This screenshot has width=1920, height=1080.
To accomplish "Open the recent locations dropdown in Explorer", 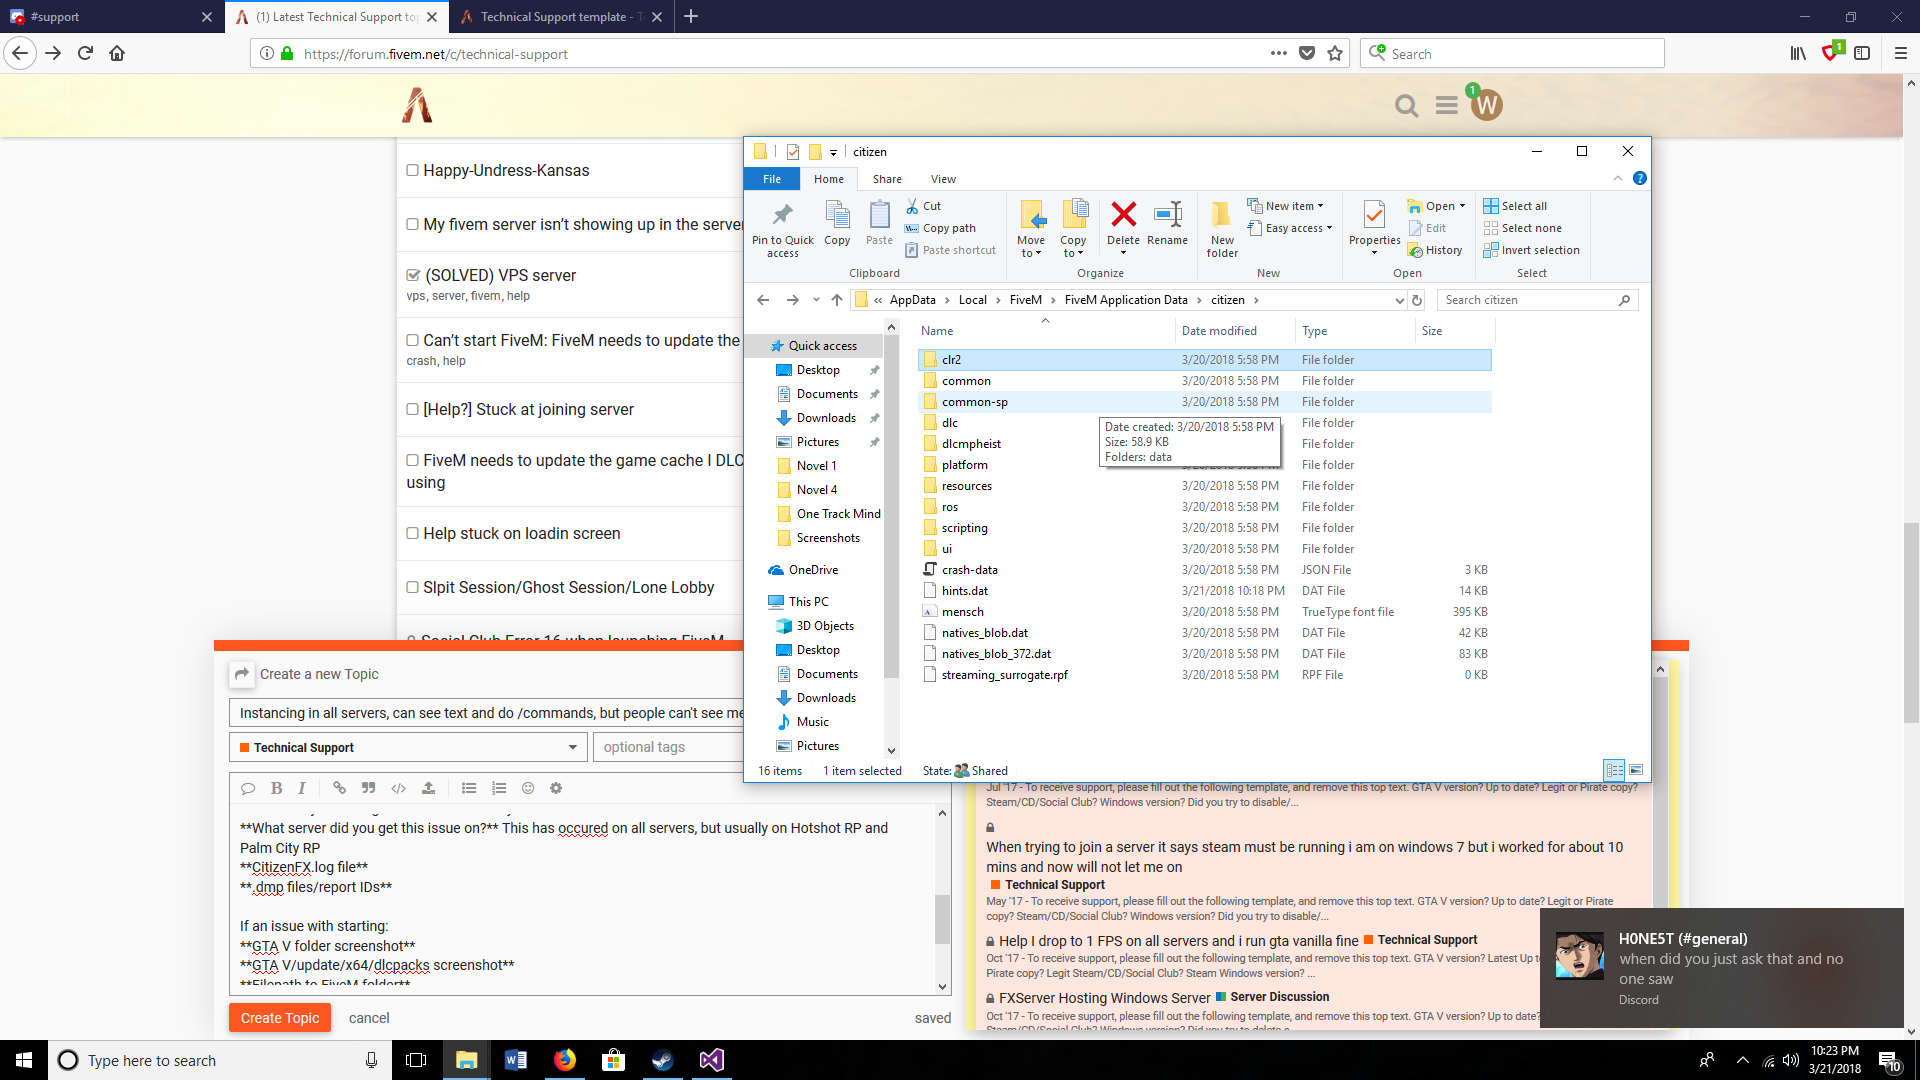I will tap(816, 300).
